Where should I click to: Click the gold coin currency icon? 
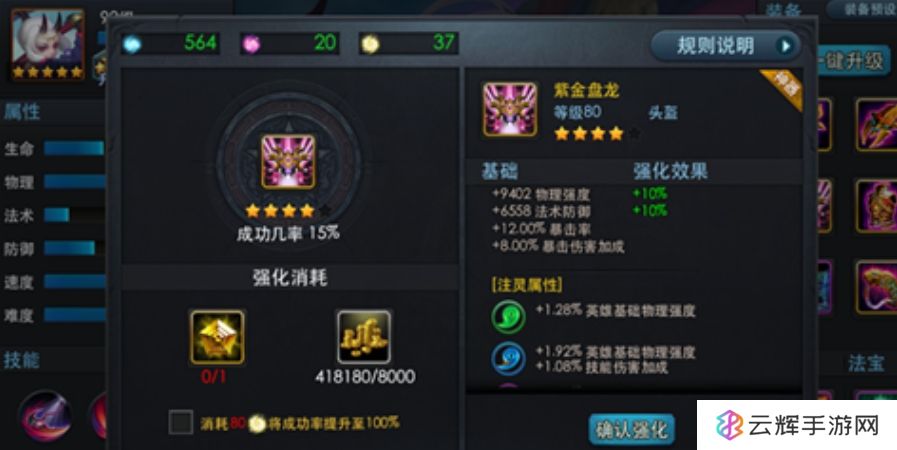(370, 44)
